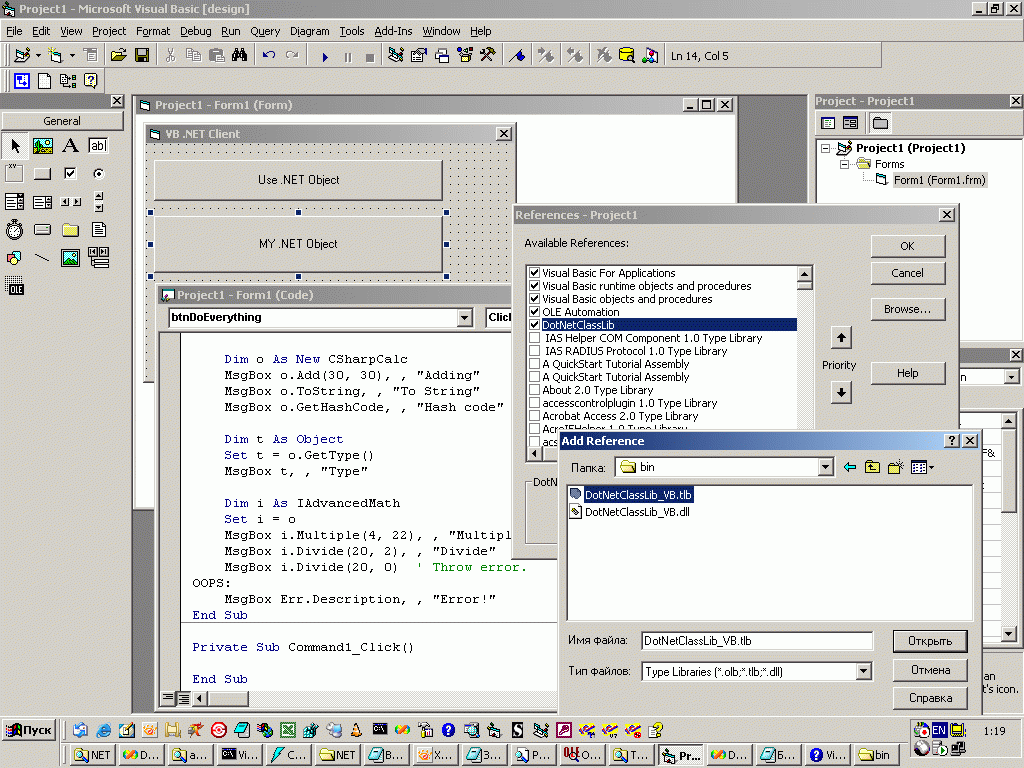Screen dimensions: 1024x768
Task: Select the PictureBox control in toolbox
Action: pyautogui.click(x=42, y=146)
